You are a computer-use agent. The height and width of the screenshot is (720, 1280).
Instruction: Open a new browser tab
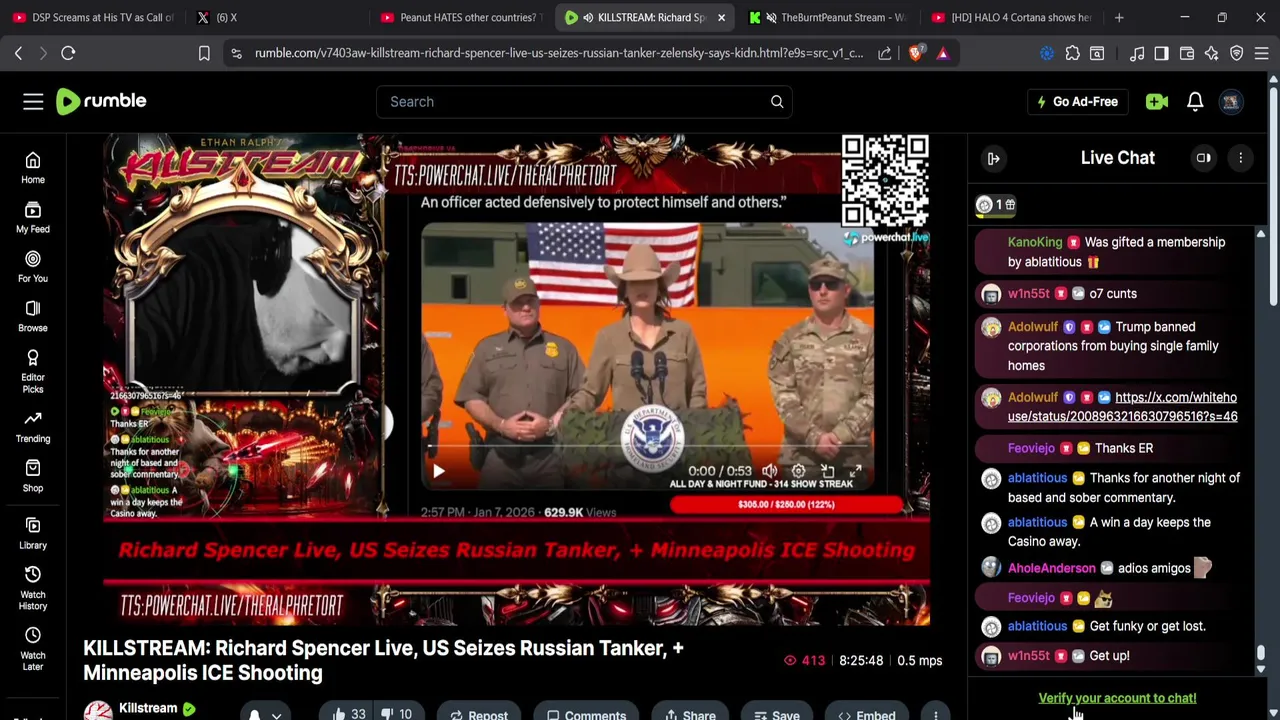coord(1119,17)
